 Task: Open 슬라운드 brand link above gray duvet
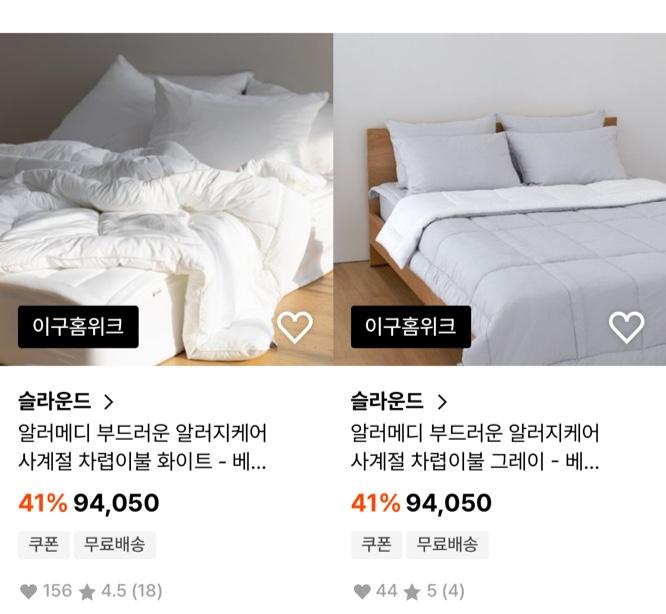[387, 402]
